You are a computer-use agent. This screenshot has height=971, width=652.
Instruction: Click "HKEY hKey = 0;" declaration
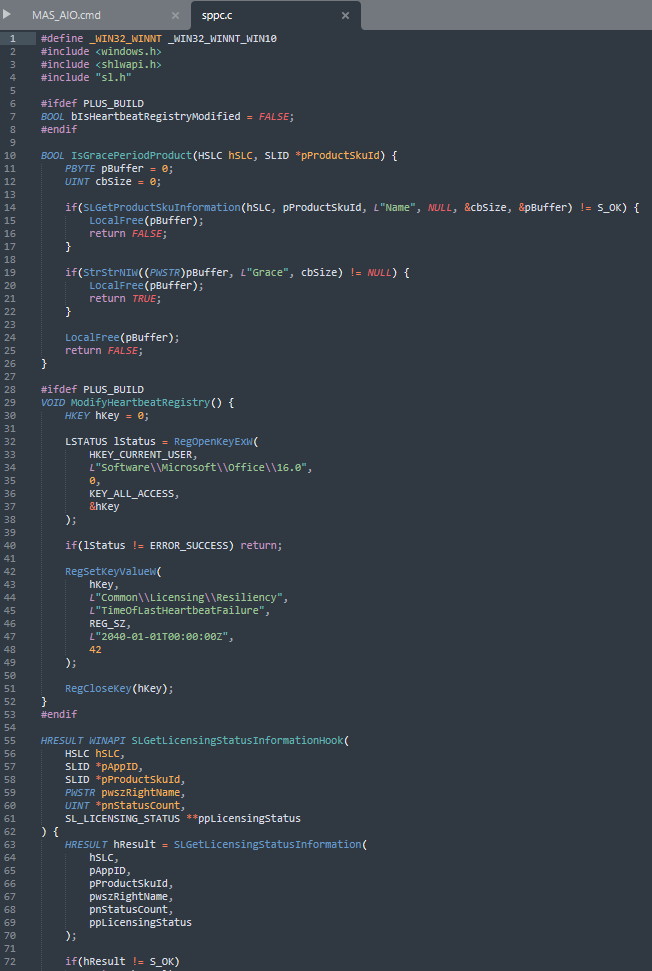[x=107, y=416]
